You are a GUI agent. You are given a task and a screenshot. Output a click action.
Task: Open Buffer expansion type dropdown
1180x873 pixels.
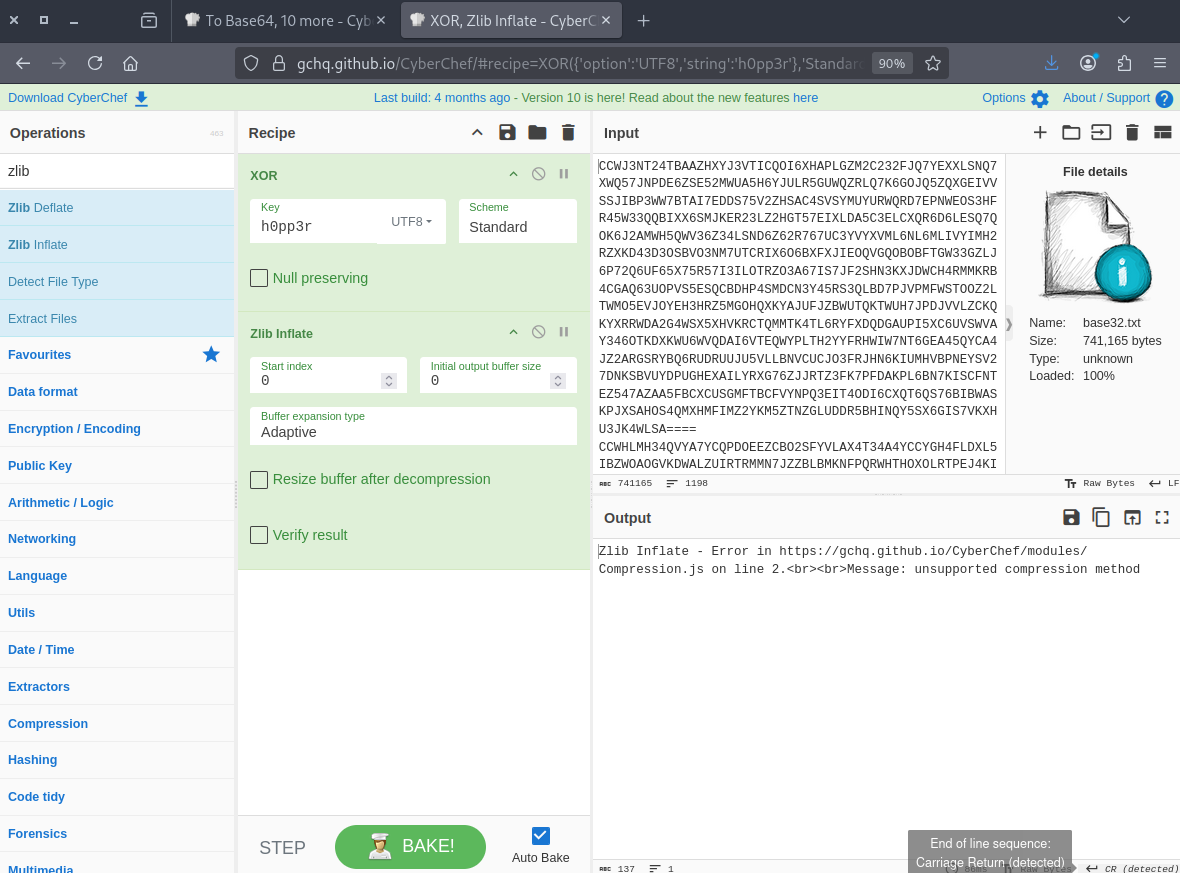[x=412, y=432]
